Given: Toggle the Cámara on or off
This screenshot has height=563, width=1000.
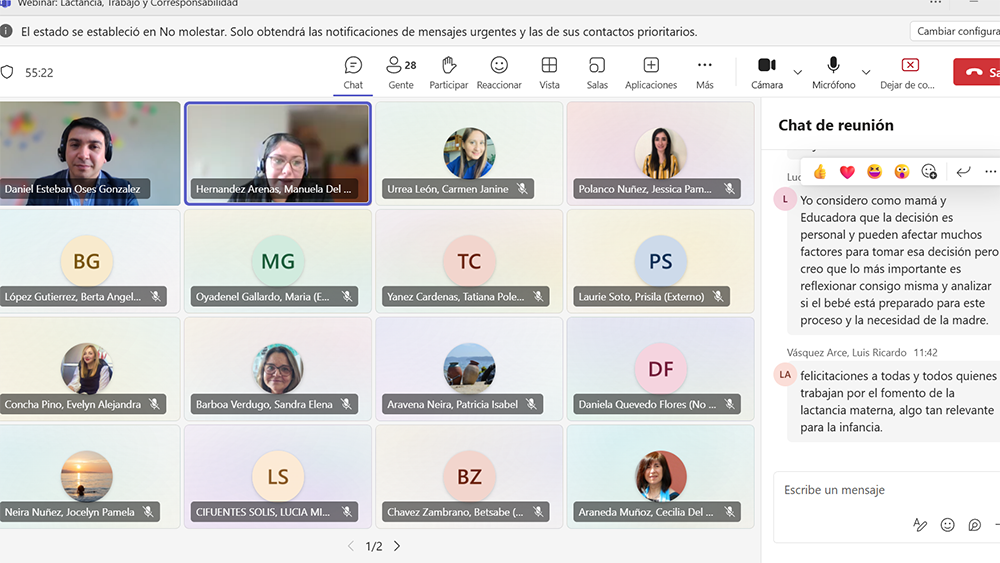Looking at the screenshot, I should [767, 72].
